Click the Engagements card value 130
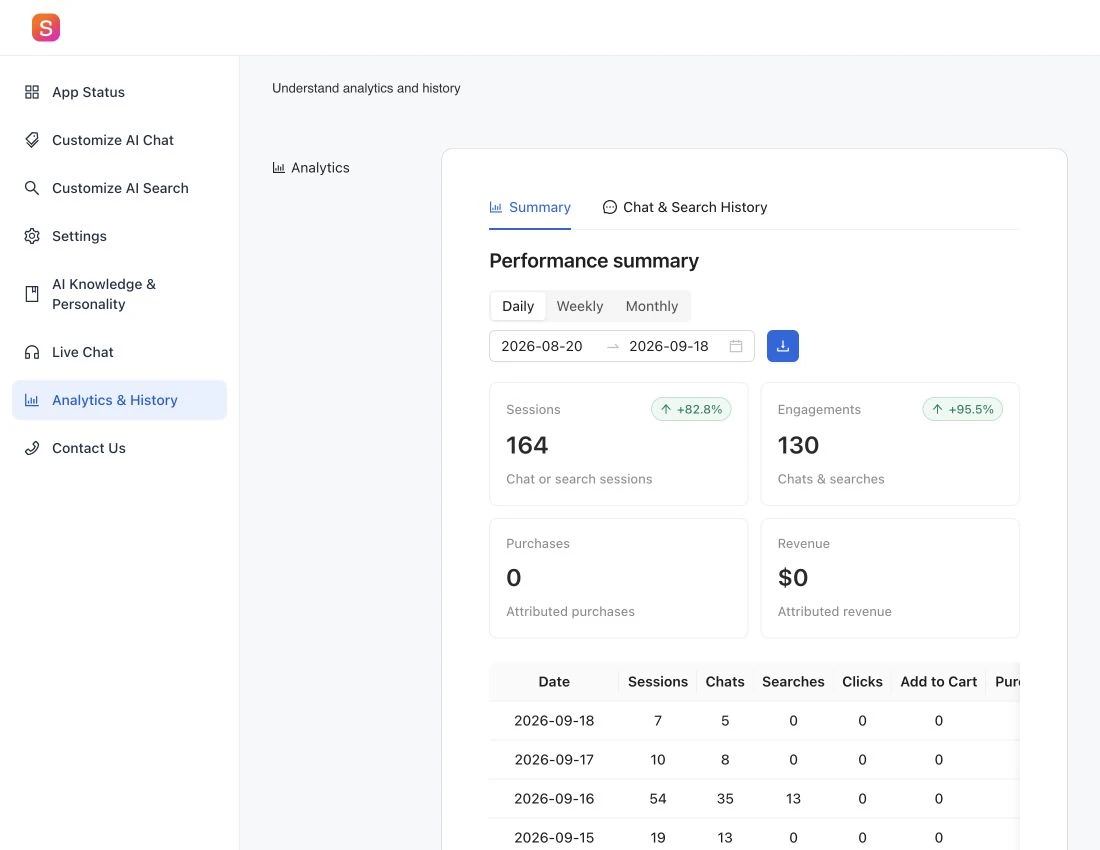This screenshot has height=850, width=1100. [x=798, y=445]
